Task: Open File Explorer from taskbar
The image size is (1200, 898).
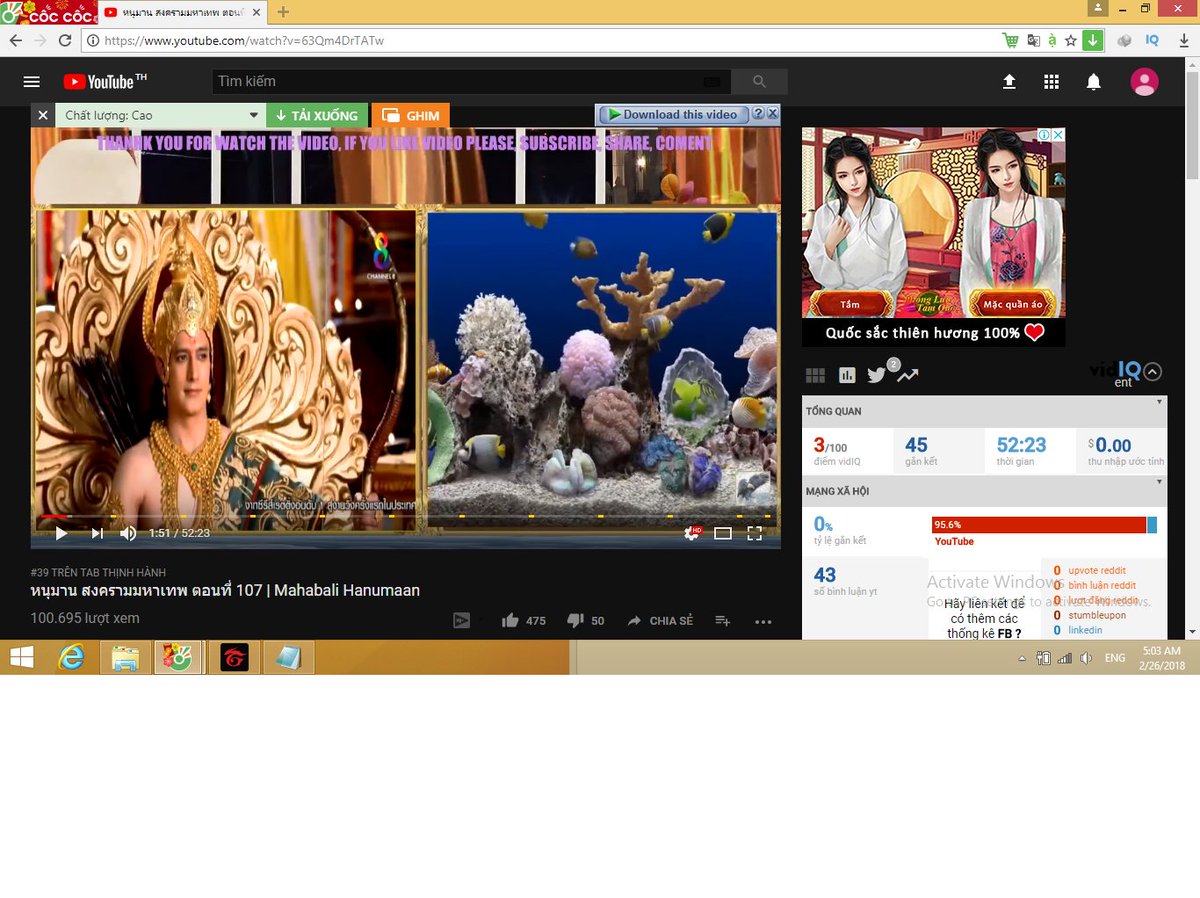Action: coord(126,657)
